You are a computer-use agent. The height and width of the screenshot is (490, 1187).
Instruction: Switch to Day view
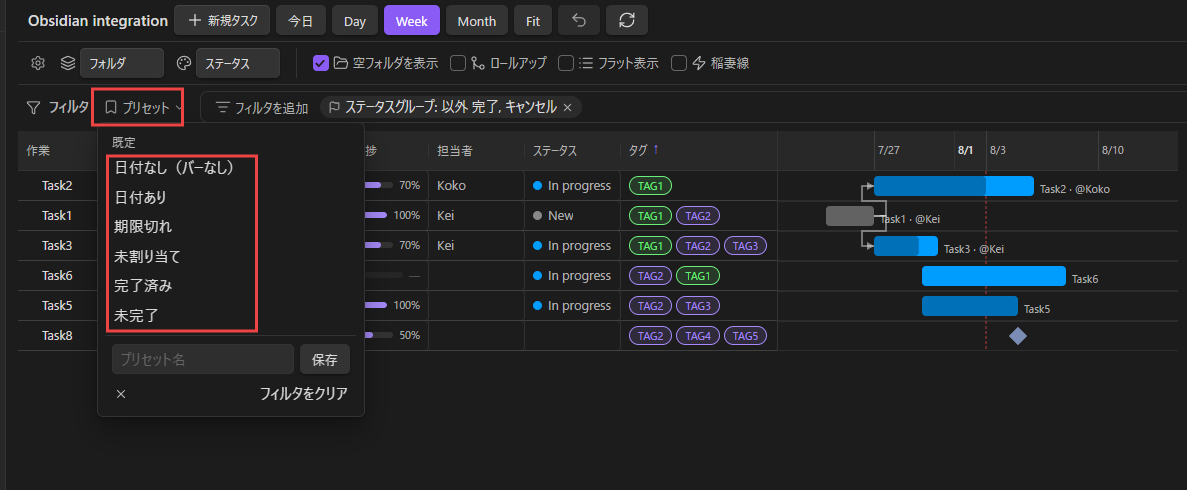click(354, 20)
